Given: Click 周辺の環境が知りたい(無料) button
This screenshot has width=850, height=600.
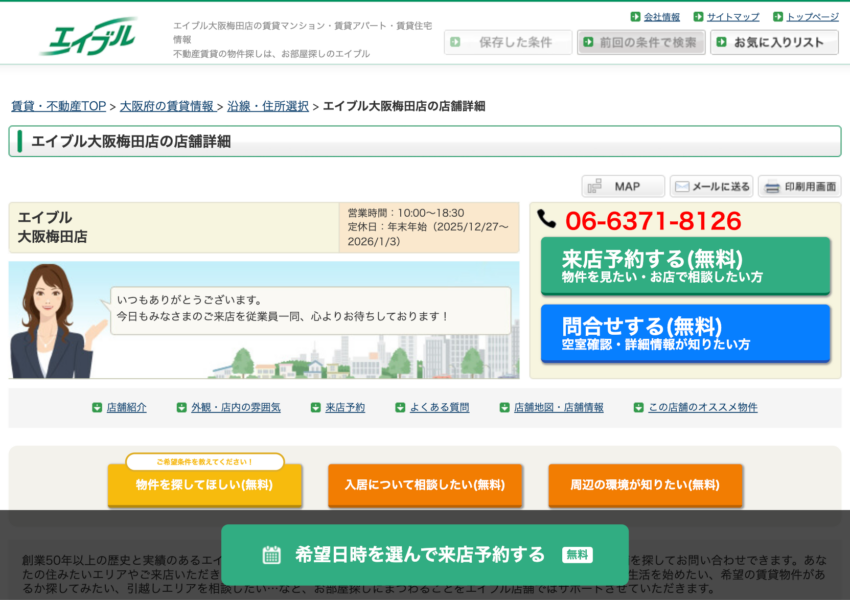Looking at the screenshot, I should coord(645,485).
